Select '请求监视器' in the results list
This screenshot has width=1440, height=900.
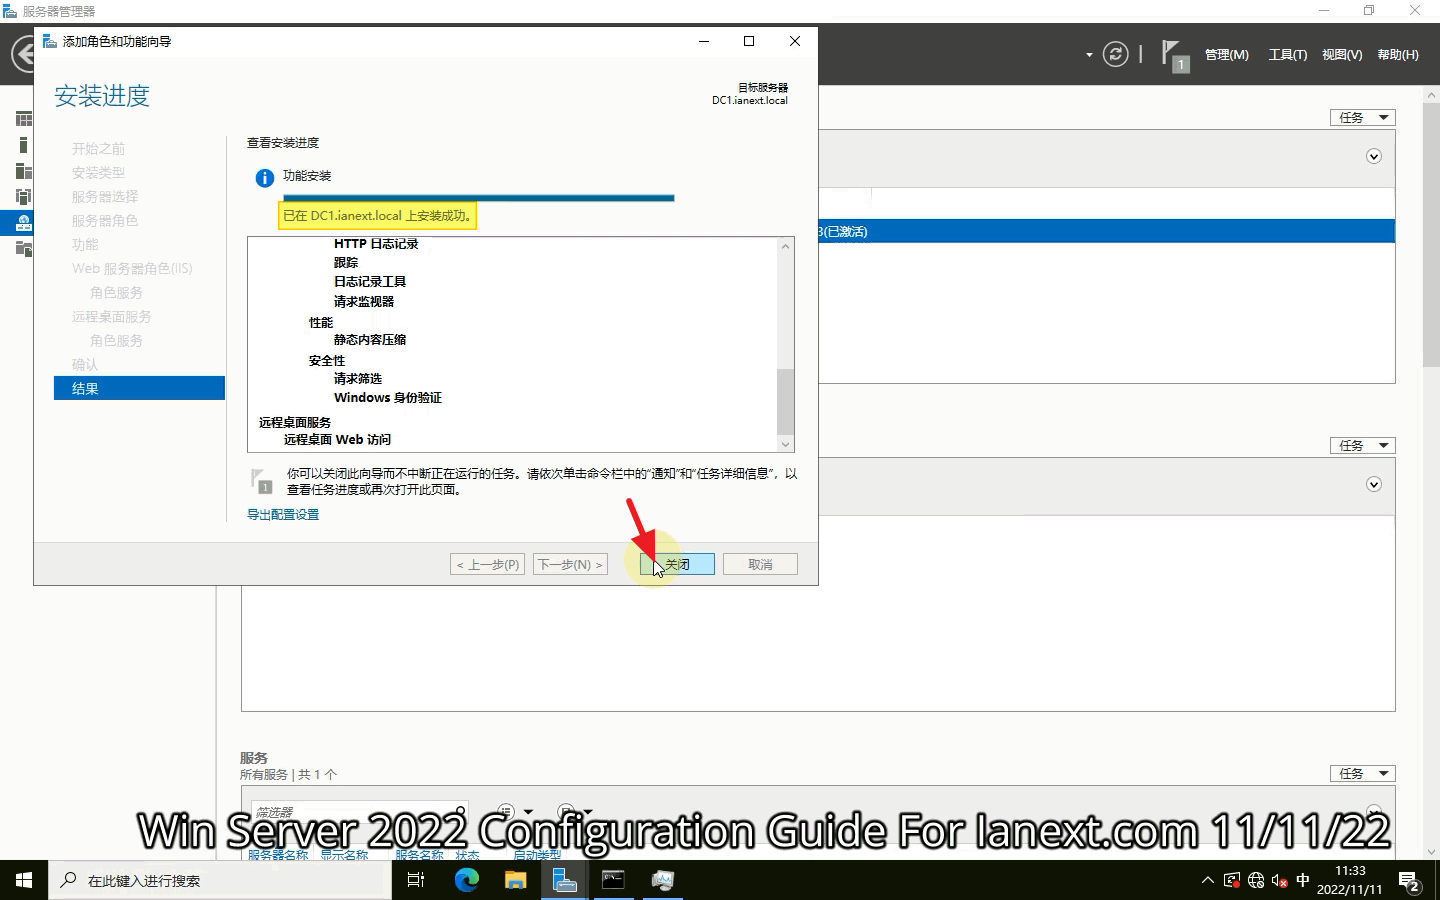point(364,301)
